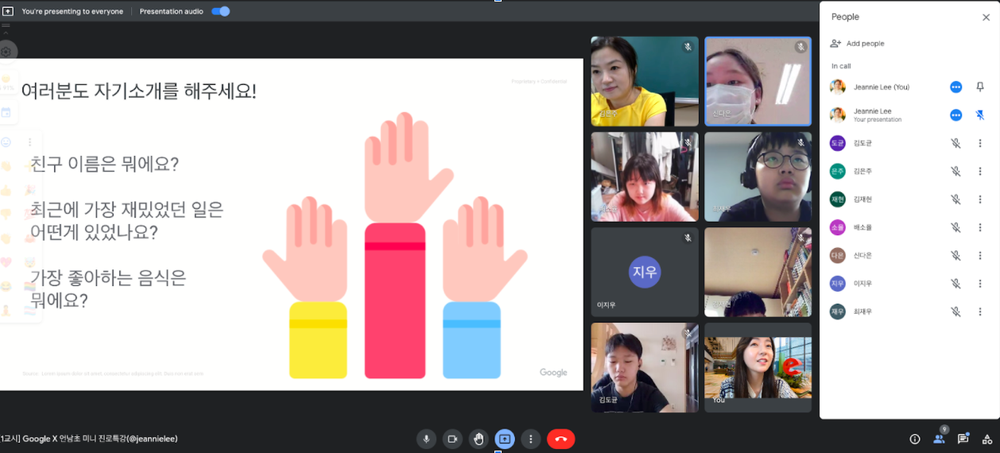Screen dimensions: 1000x453
Task: Click Jeannie Lee (You) profile photo
Action: click(x=837, y=87)
